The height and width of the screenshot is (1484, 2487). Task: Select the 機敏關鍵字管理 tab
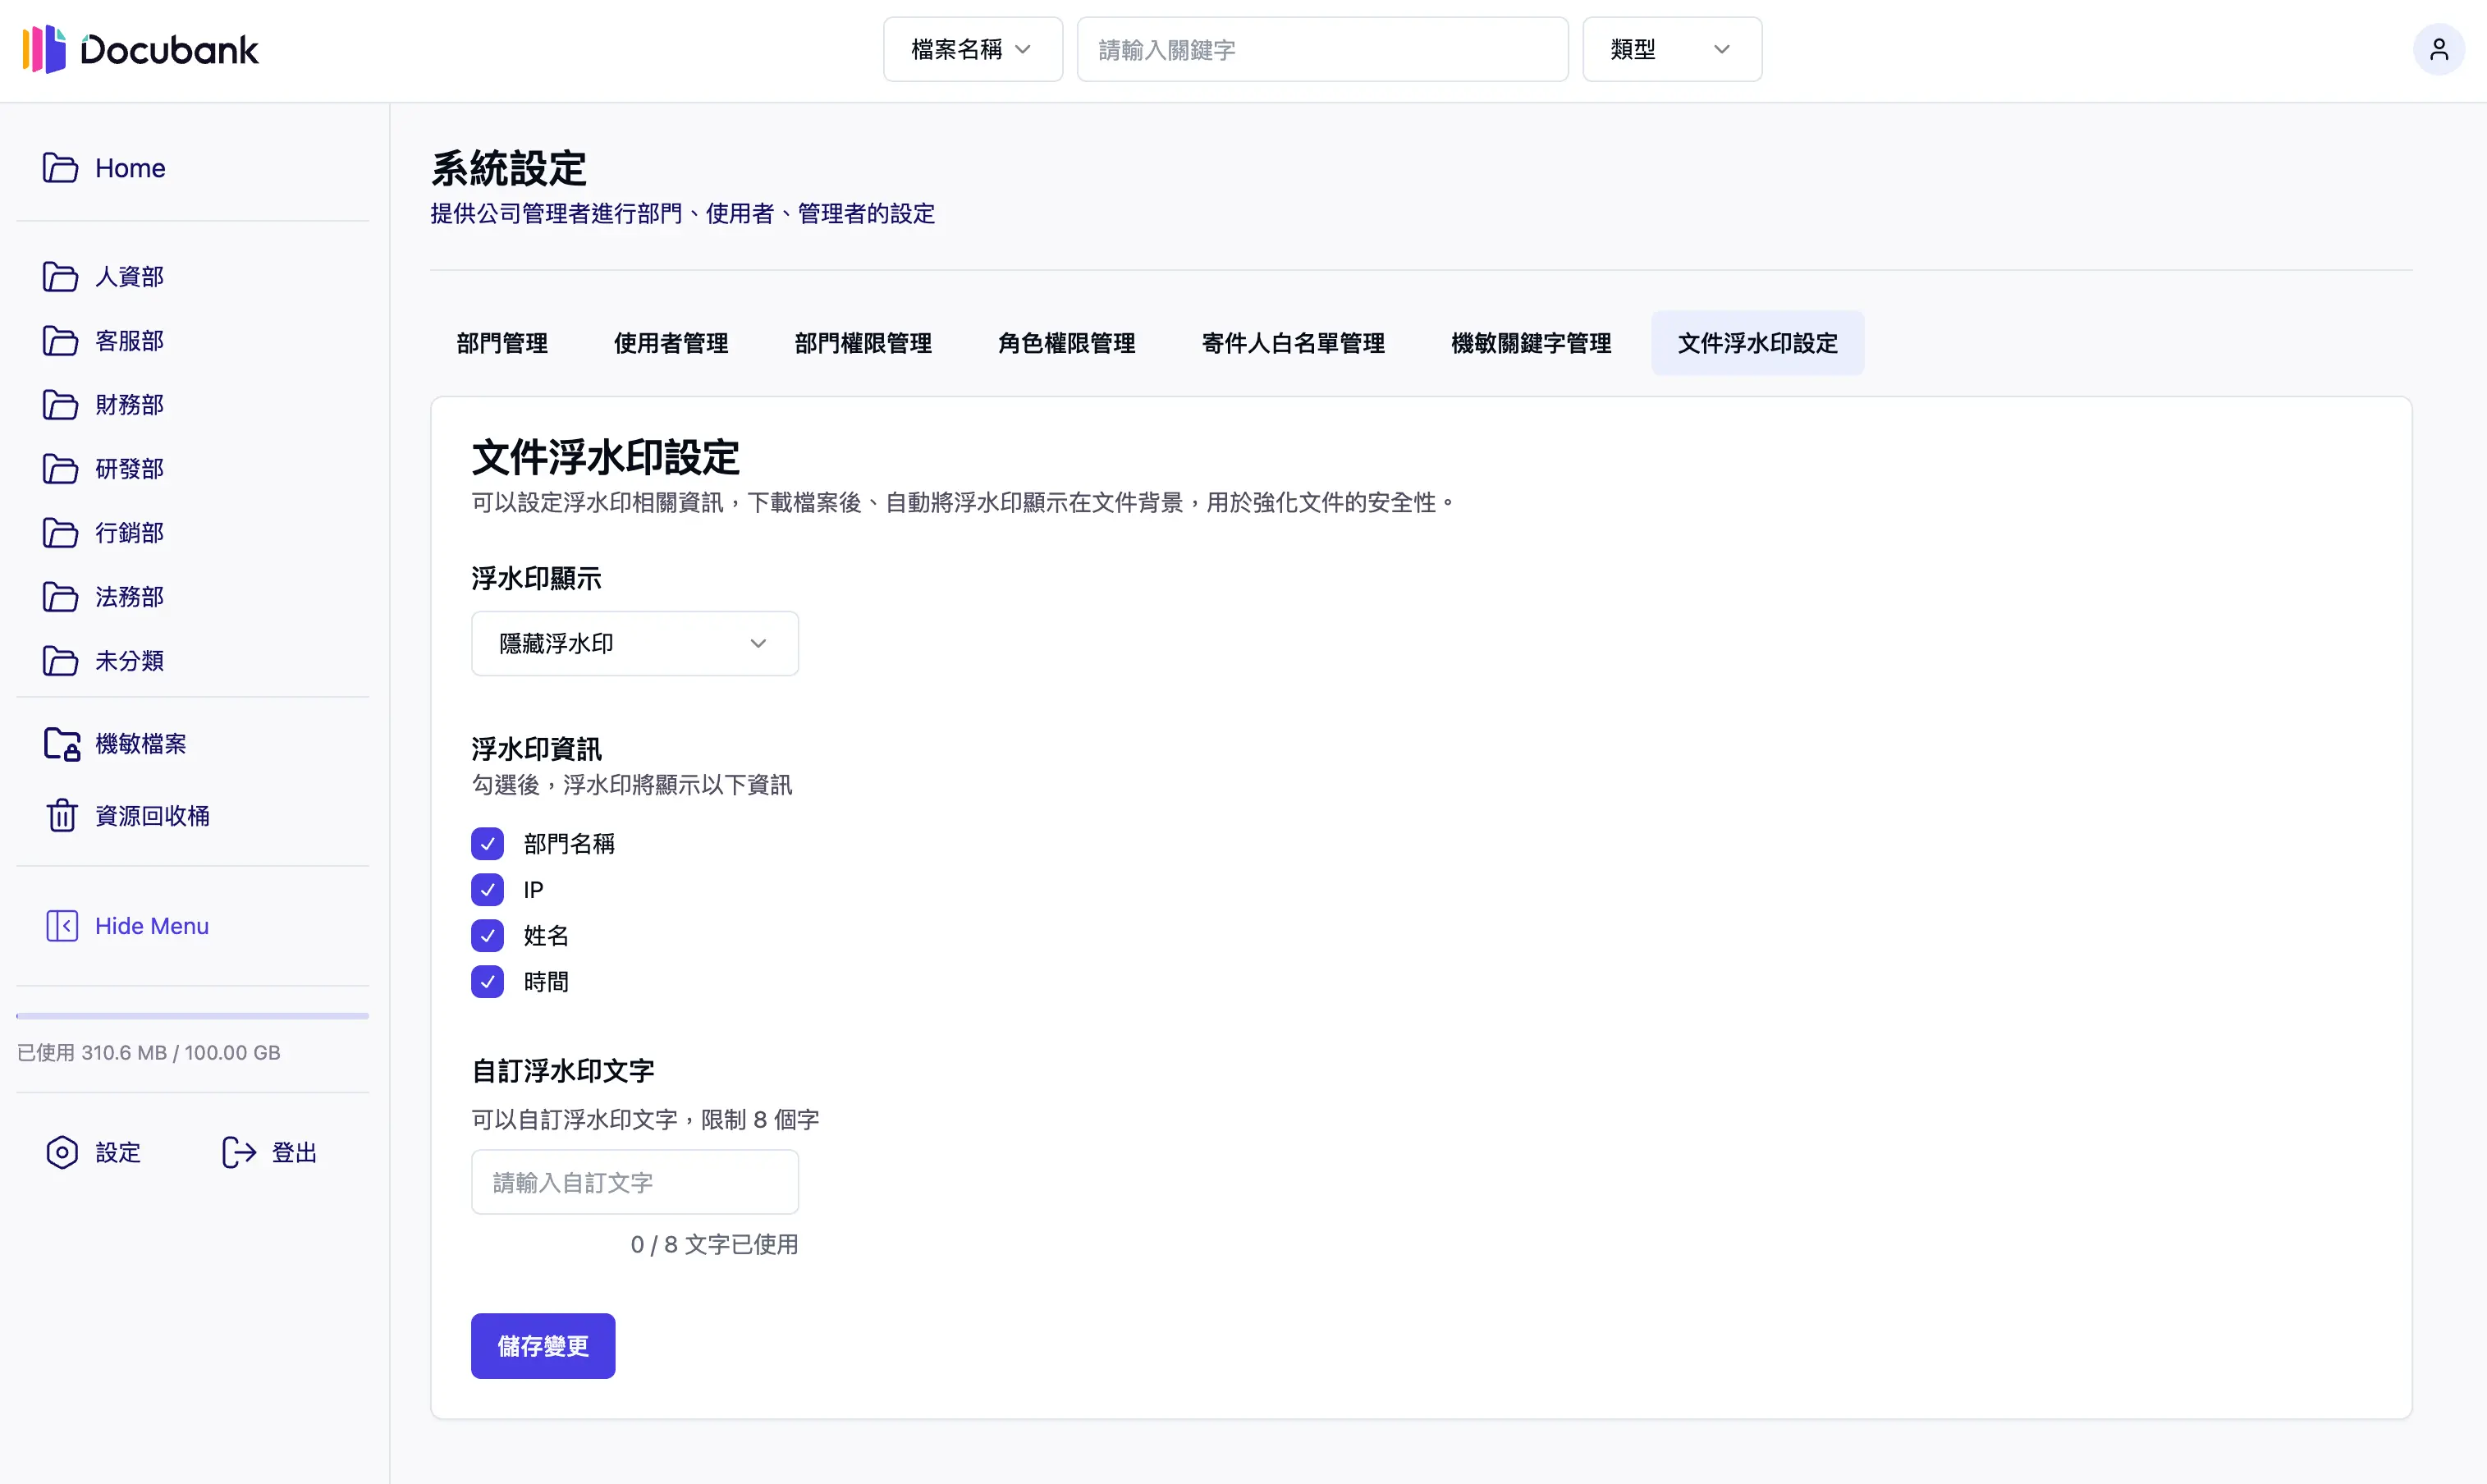point(1530,343)
